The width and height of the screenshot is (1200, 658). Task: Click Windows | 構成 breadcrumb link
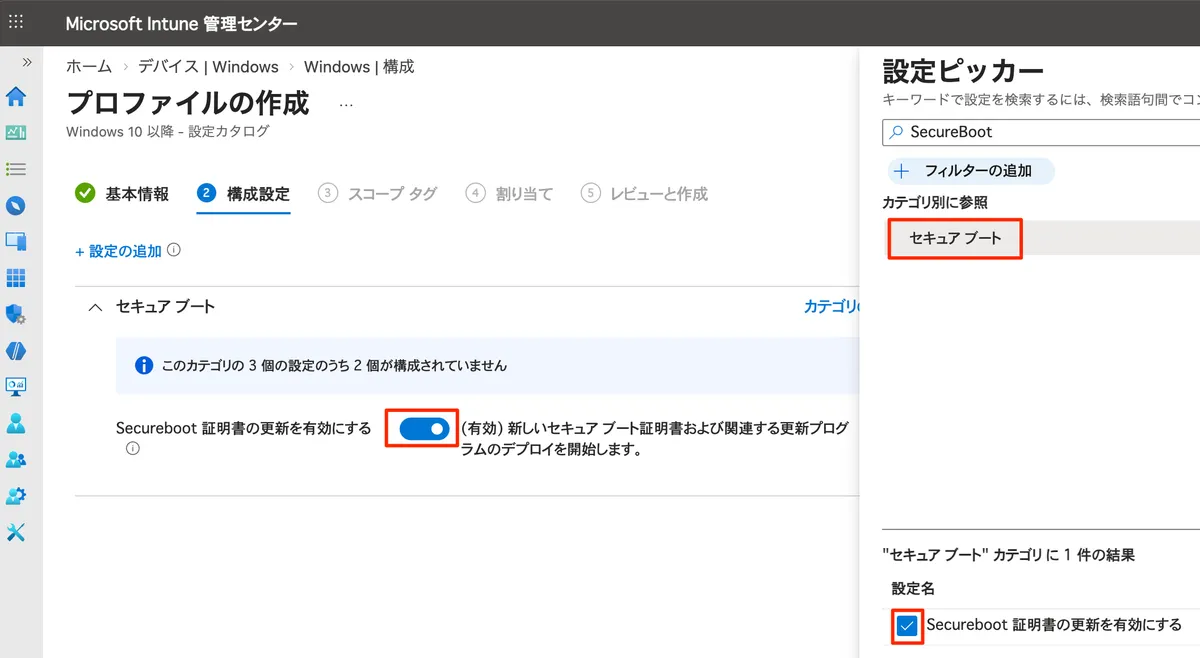(359, 67)
